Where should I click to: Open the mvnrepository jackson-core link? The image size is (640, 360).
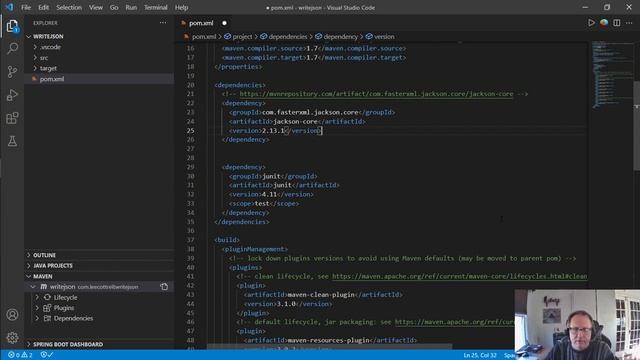pyautogui.click(x=376, y=94)
